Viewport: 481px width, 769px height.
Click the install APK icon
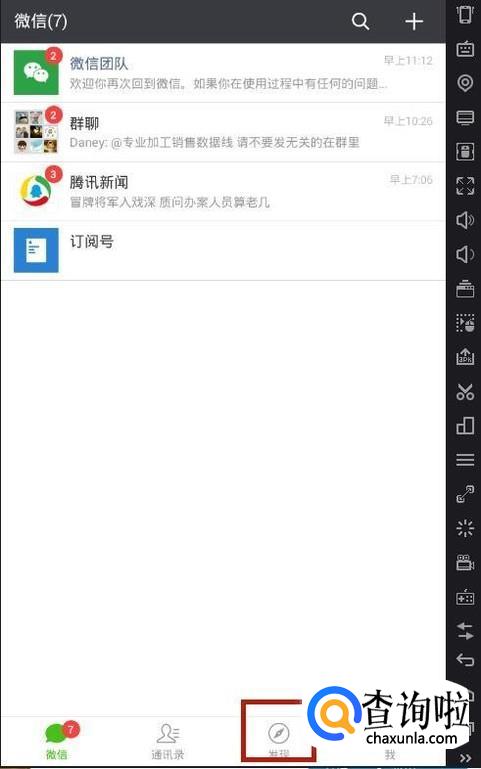(465, 357)
